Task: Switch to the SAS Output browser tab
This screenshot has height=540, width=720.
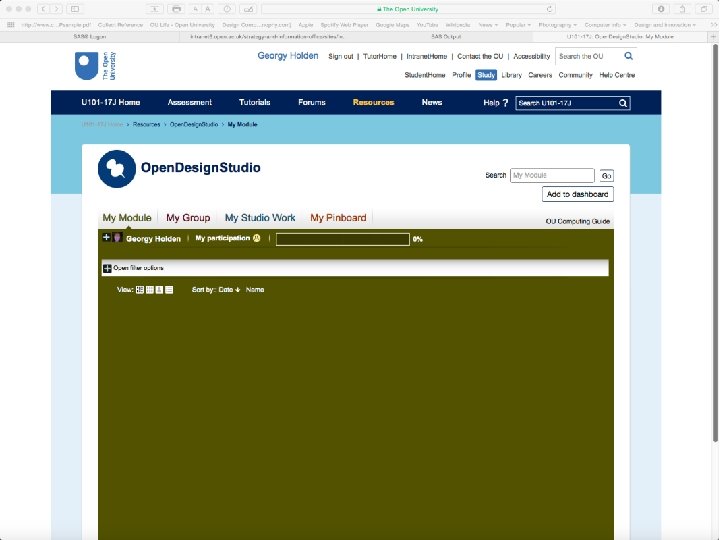Action: click(445, 36)
